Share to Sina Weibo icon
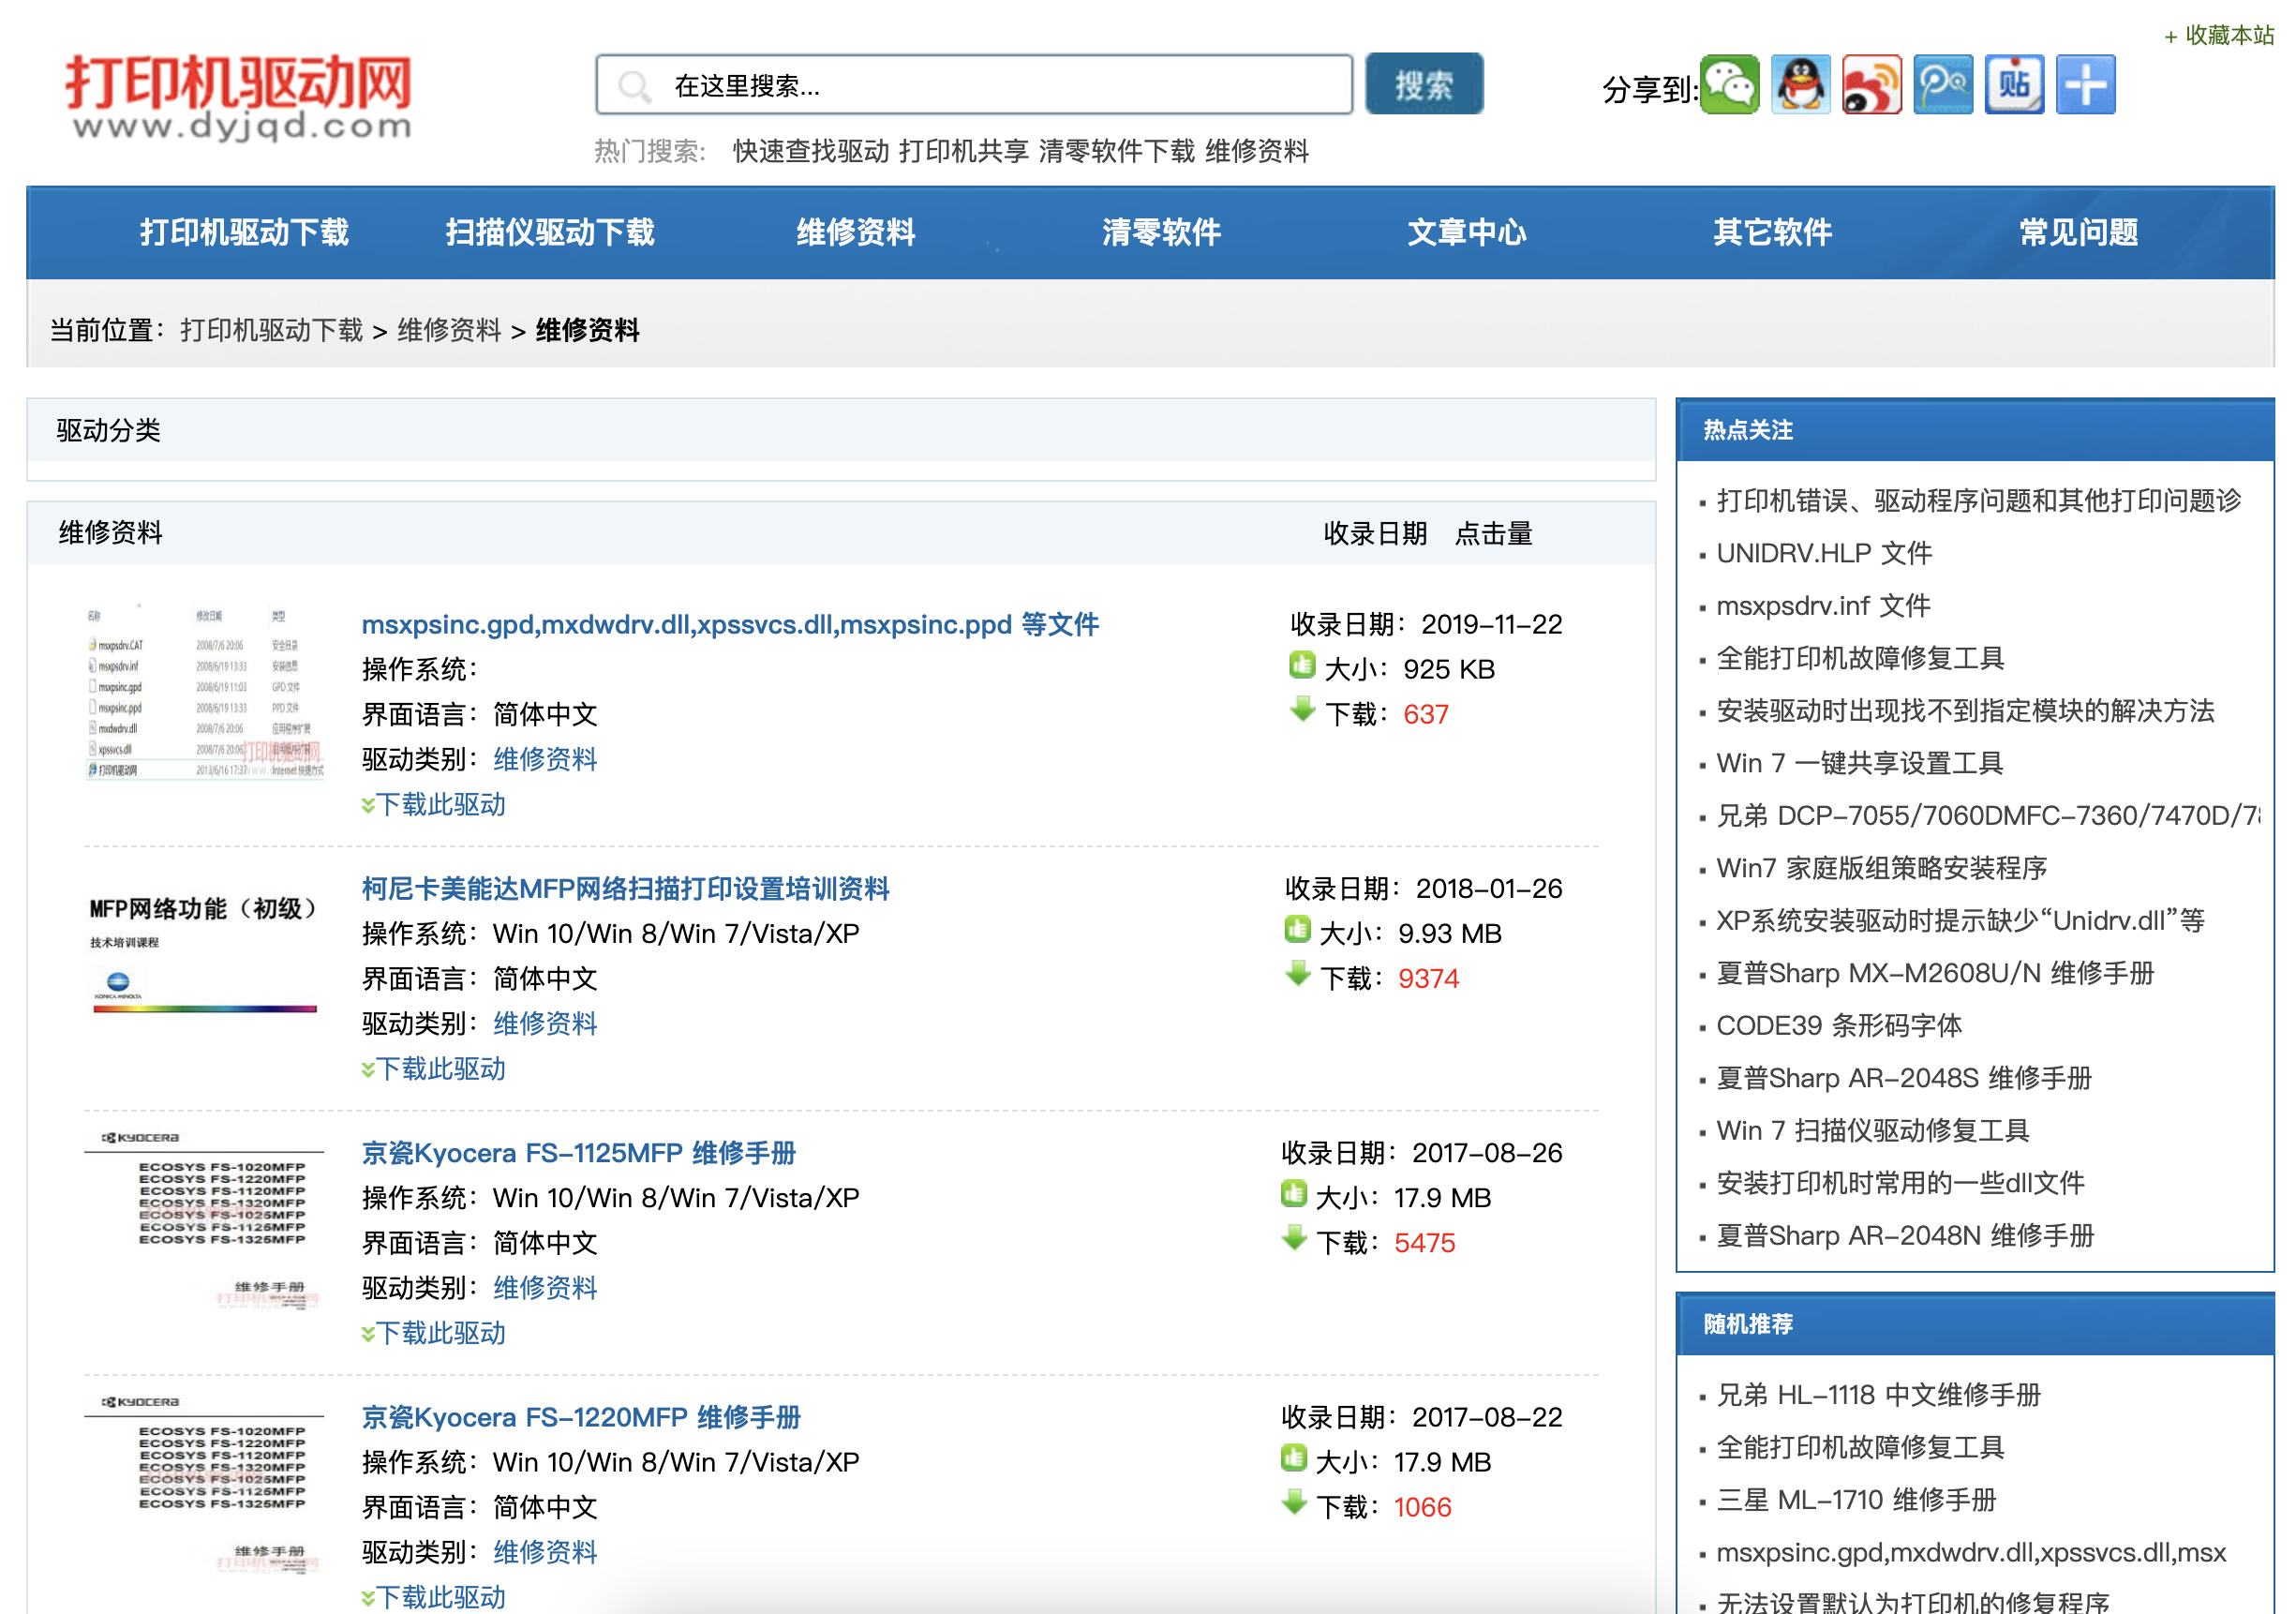Image resolution: width=2296 pixels, height=1614 pixels. coord(1872,85)
